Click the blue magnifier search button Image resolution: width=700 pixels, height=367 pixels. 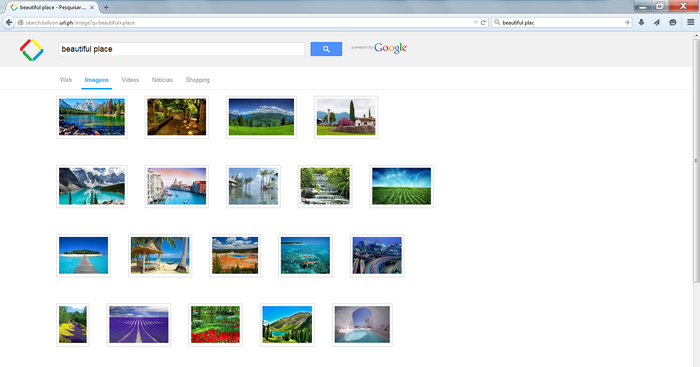coord(326,49)
